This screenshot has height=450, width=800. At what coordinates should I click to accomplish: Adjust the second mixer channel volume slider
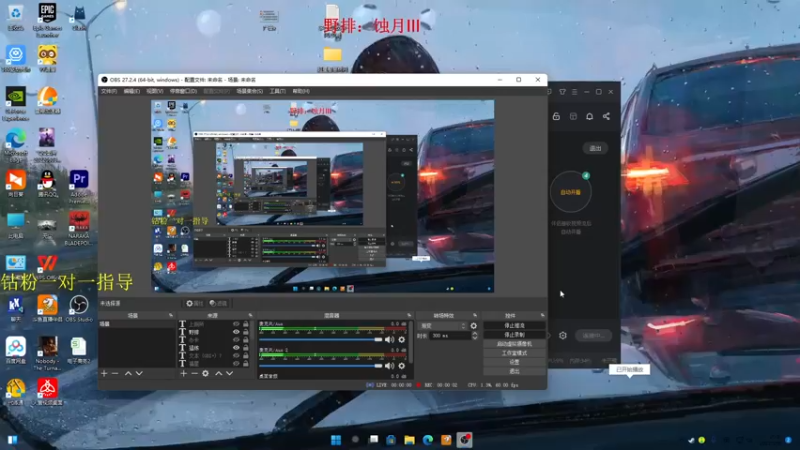pos(320,366)
